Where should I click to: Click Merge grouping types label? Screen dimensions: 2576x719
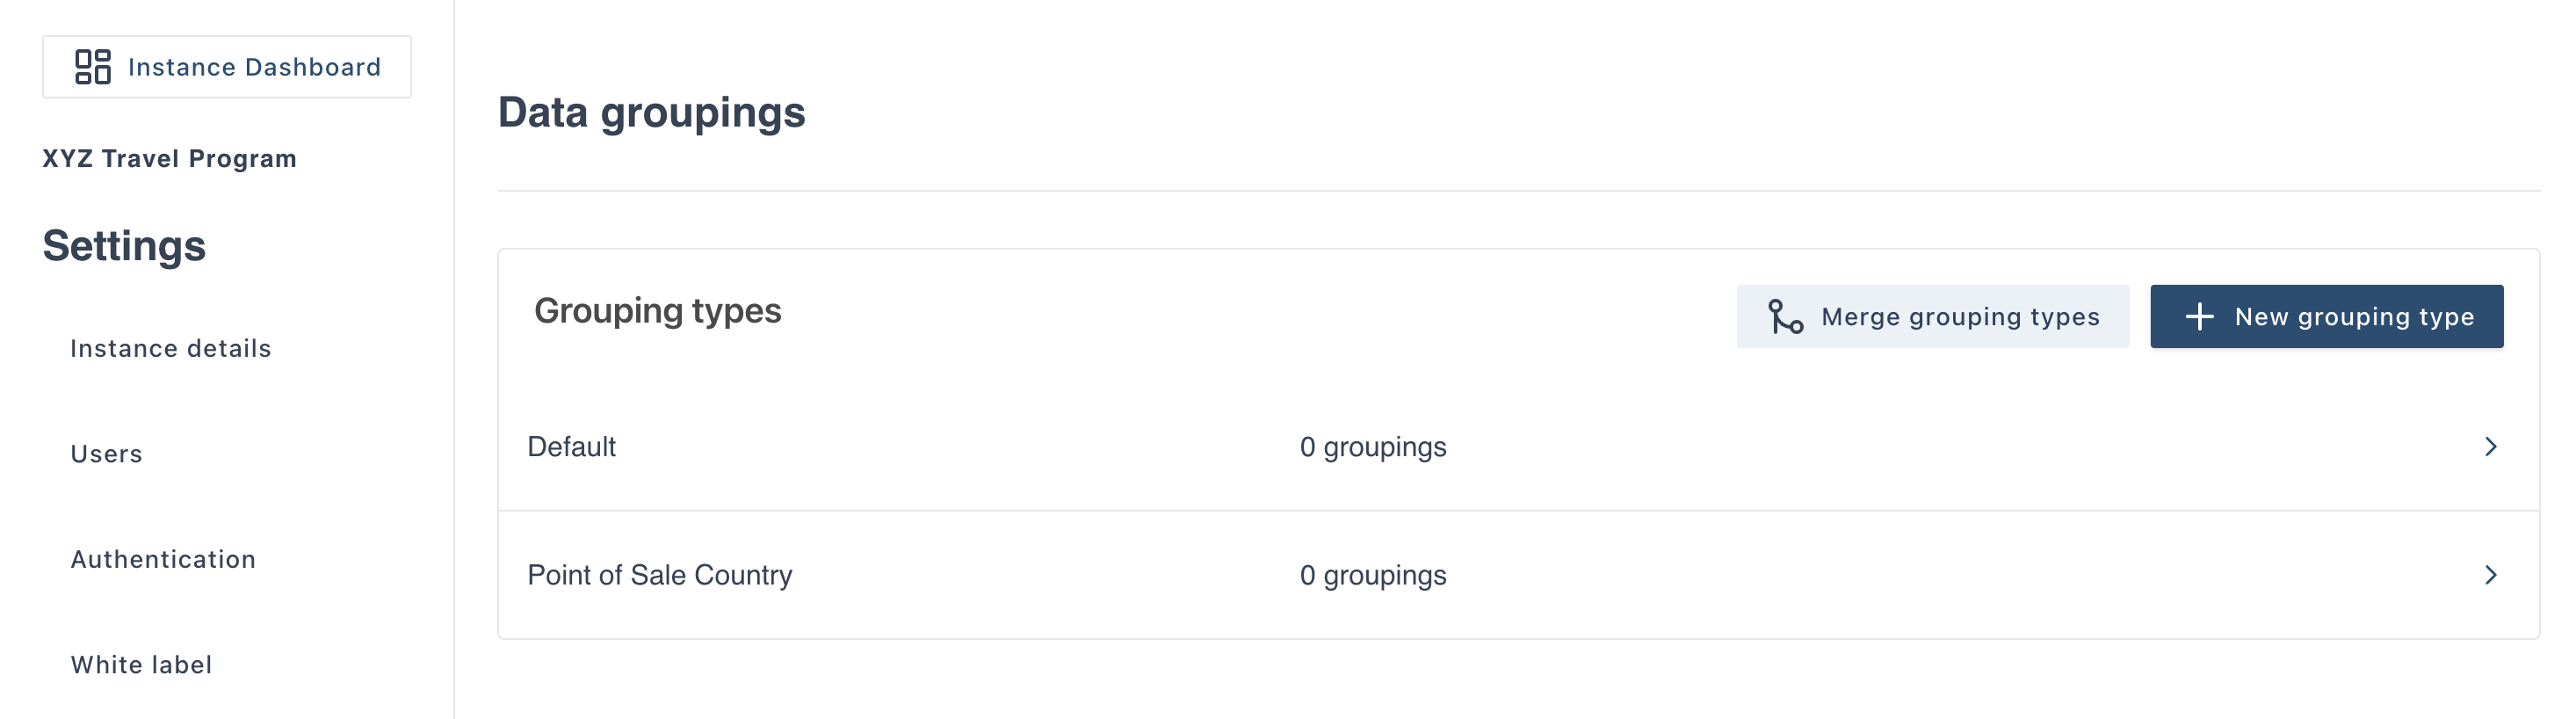(1960, 317)
